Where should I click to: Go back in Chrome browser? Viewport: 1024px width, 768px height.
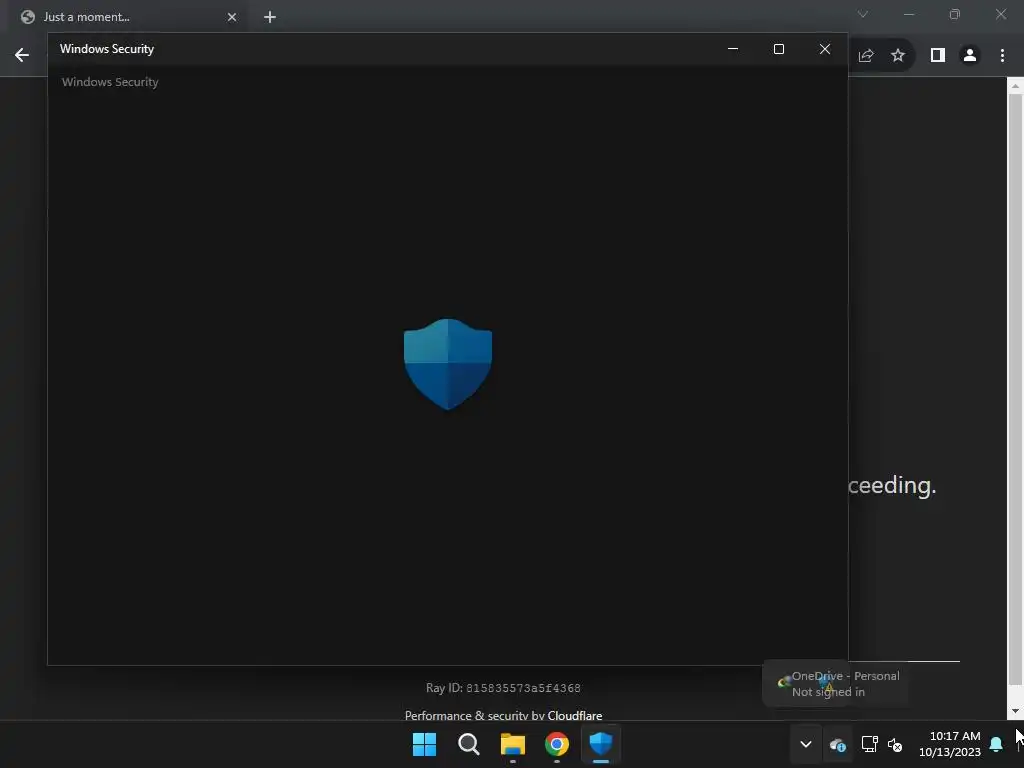tap(22, 55)
